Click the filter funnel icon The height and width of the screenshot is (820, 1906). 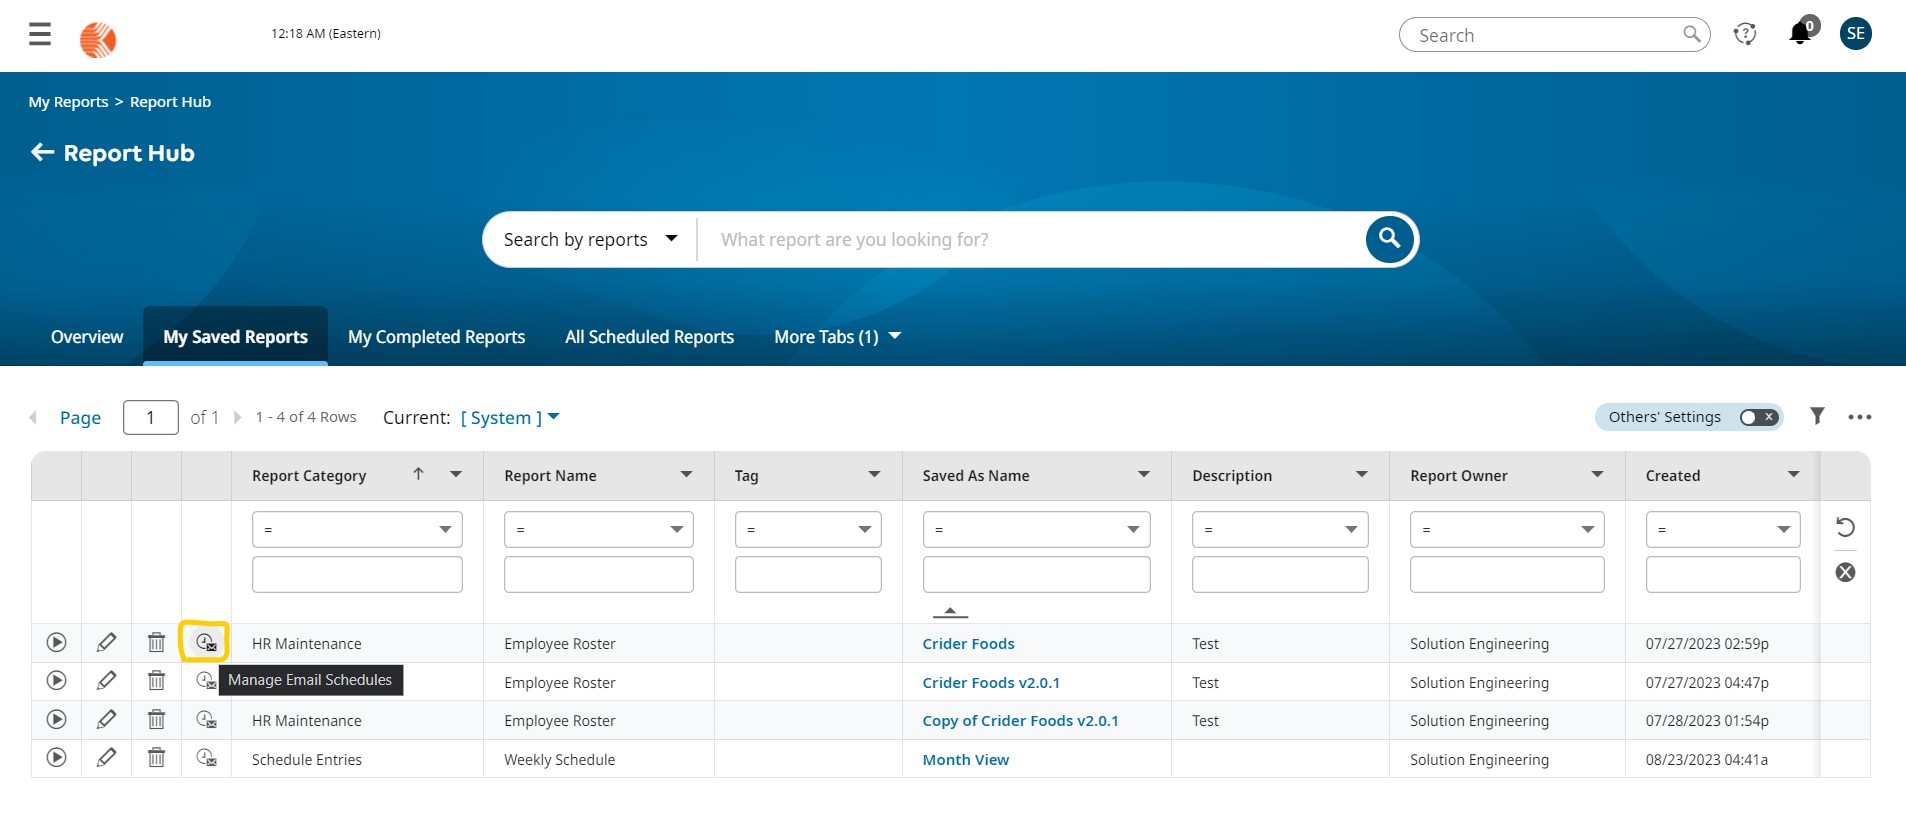pos(1817,417)
